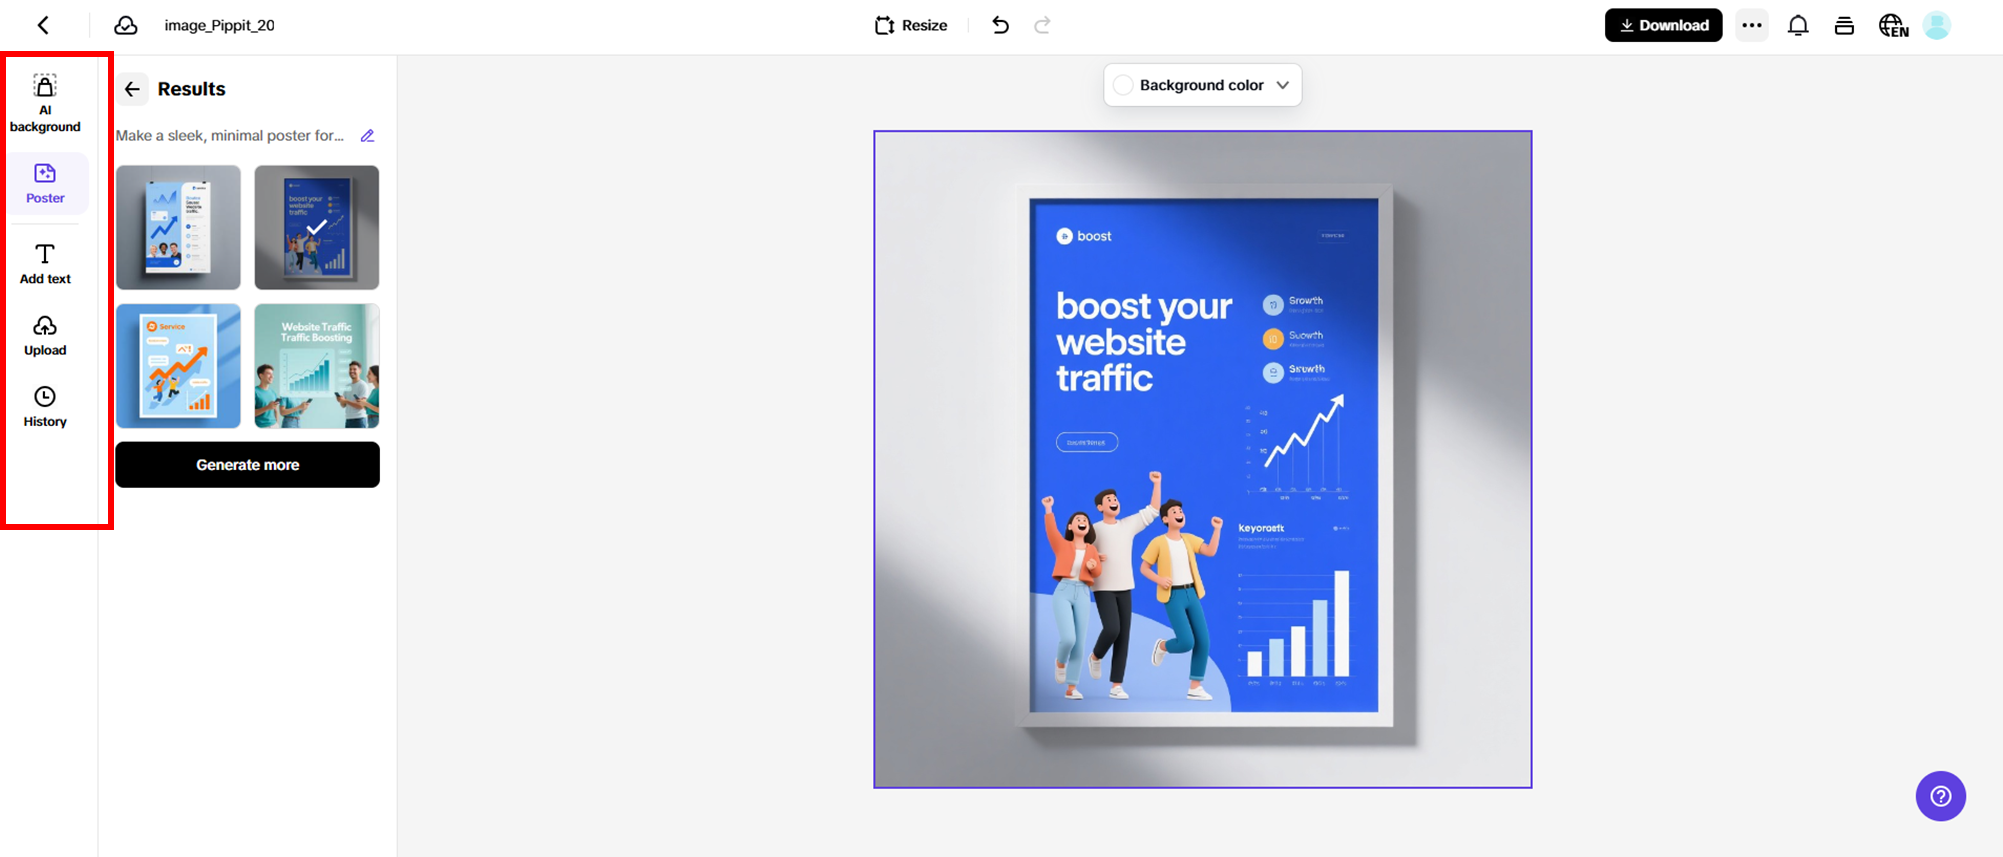Open the three-dot more options menu
The image size is (2003, 857).
click(x=1752, y=25)
